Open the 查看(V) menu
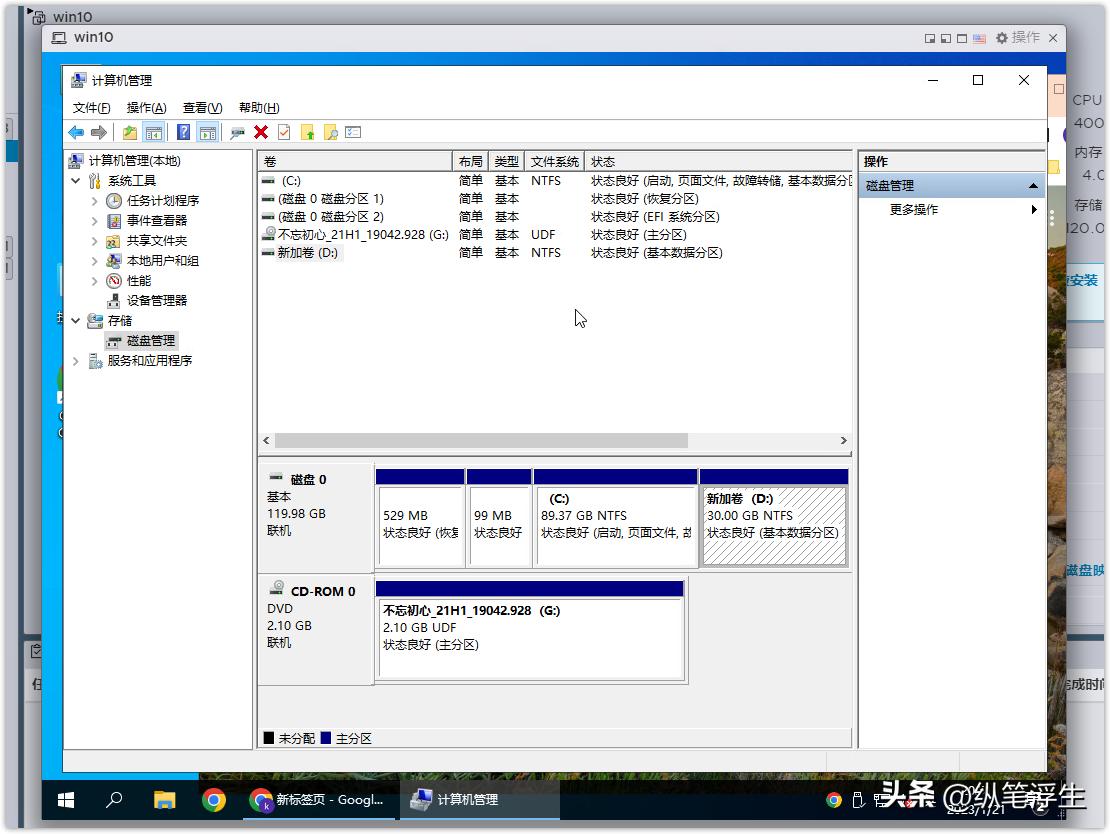The height and width of the screenshot is (834, 1110). click(199, 107)
